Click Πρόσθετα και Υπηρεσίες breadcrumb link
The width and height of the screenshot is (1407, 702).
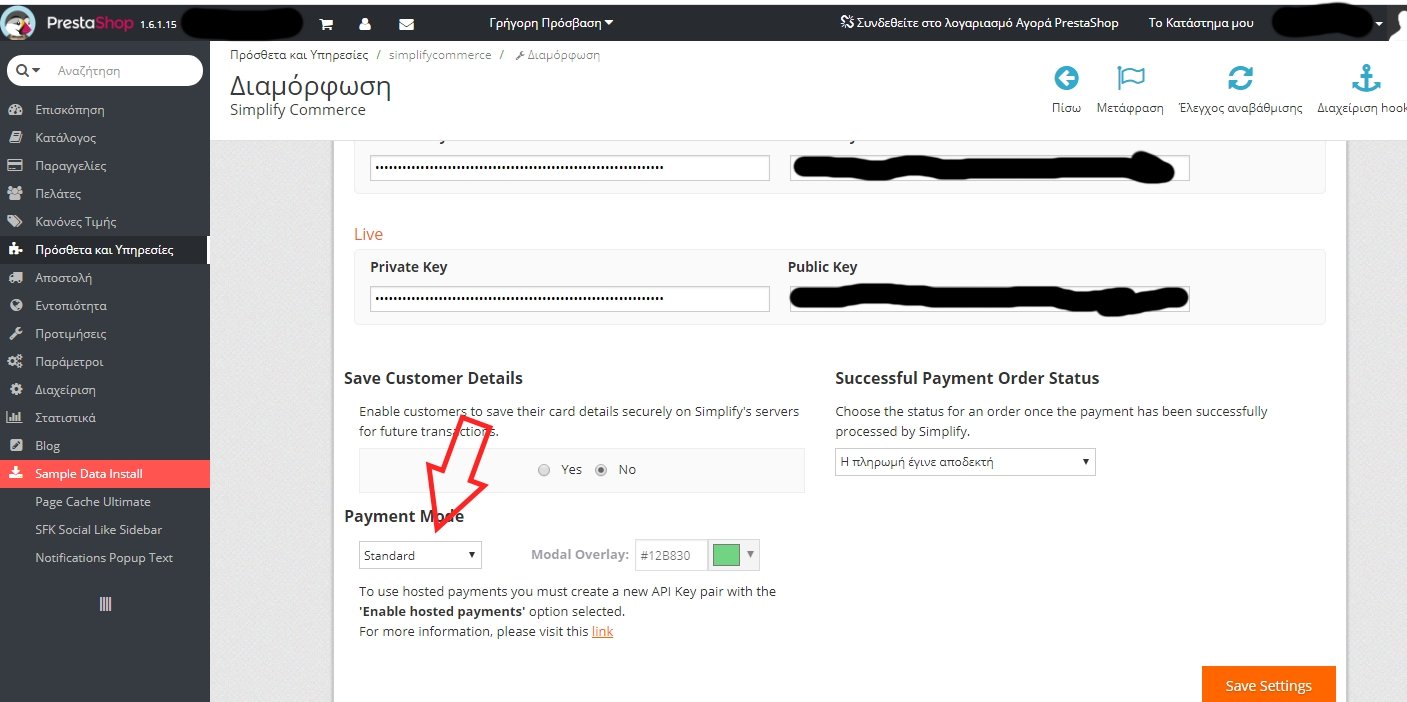299,55
